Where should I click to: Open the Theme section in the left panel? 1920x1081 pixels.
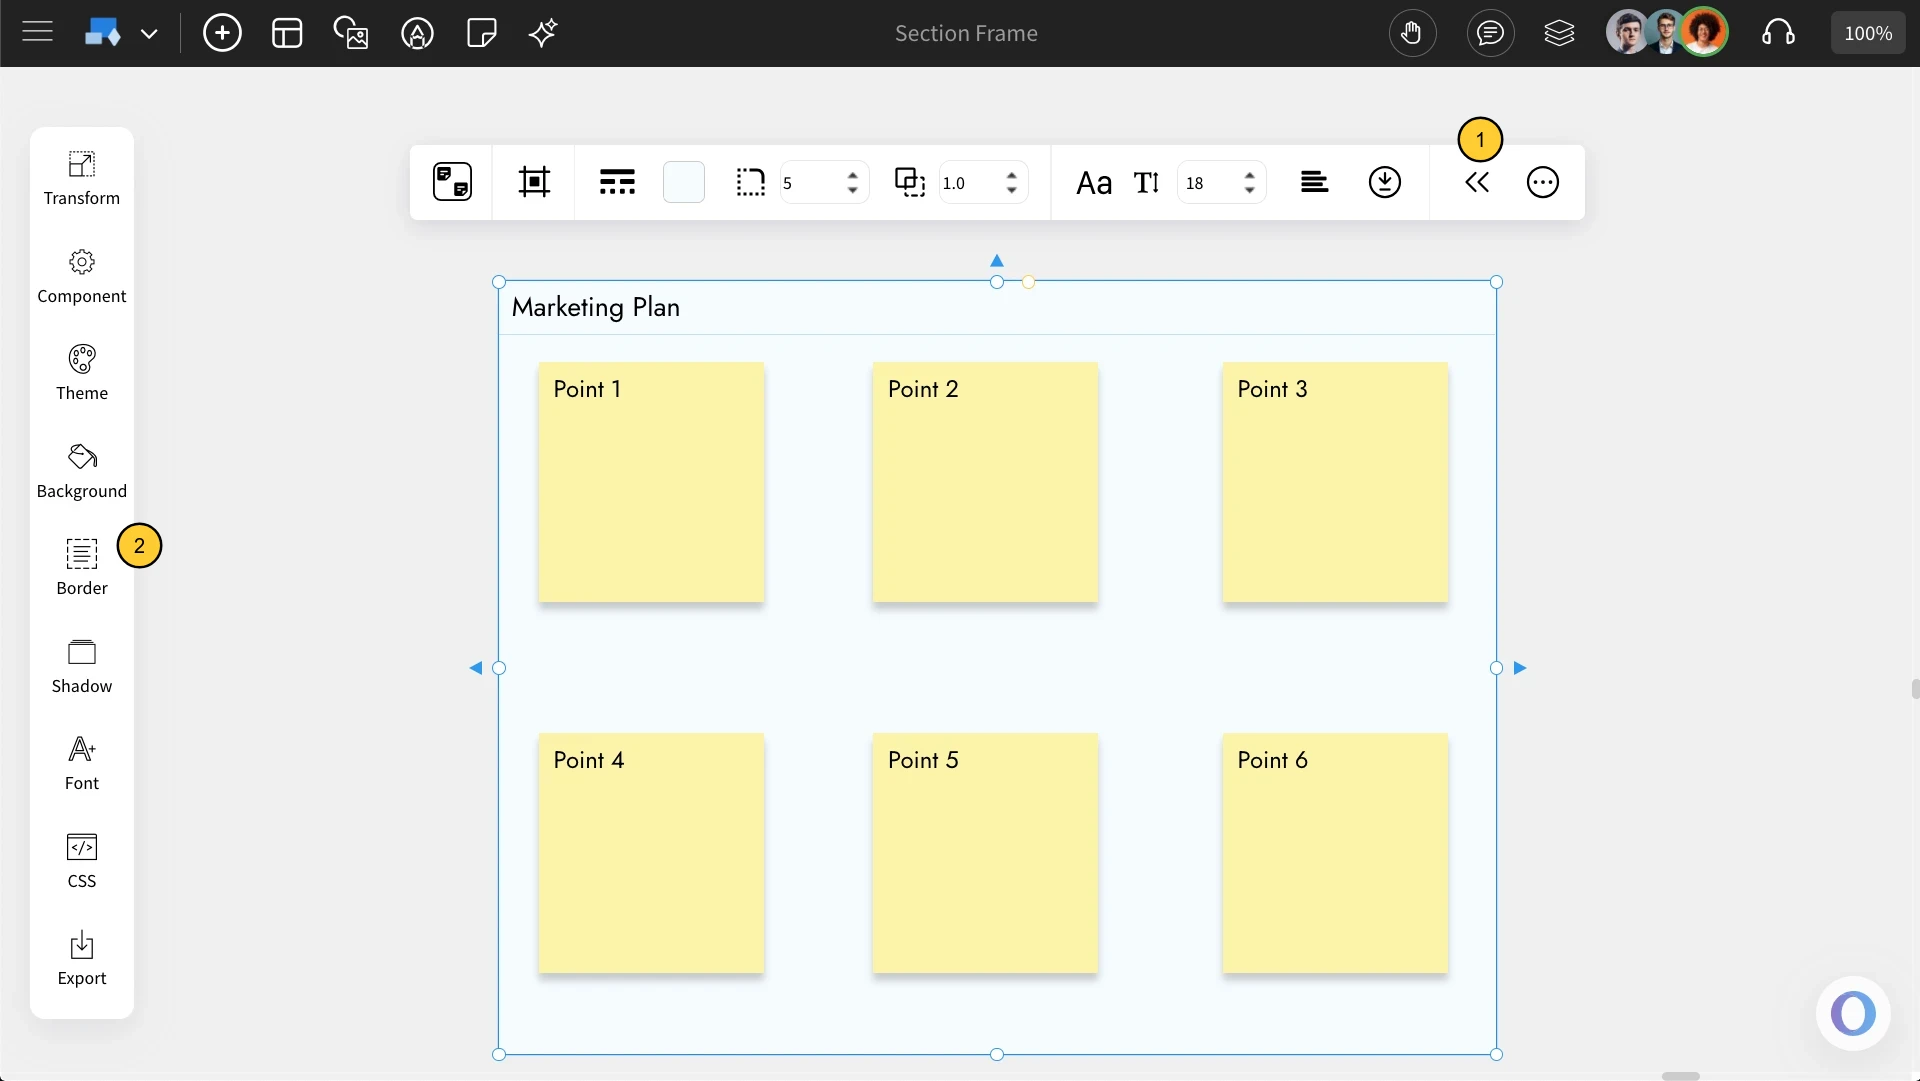pos(81,370)
